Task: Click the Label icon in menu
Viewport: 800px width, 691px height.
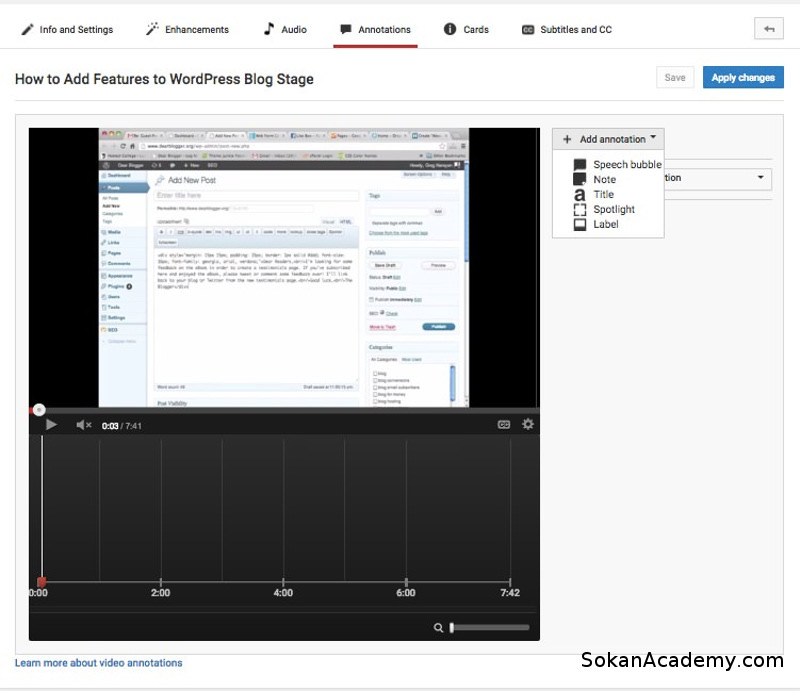Action: pos(580,224)
